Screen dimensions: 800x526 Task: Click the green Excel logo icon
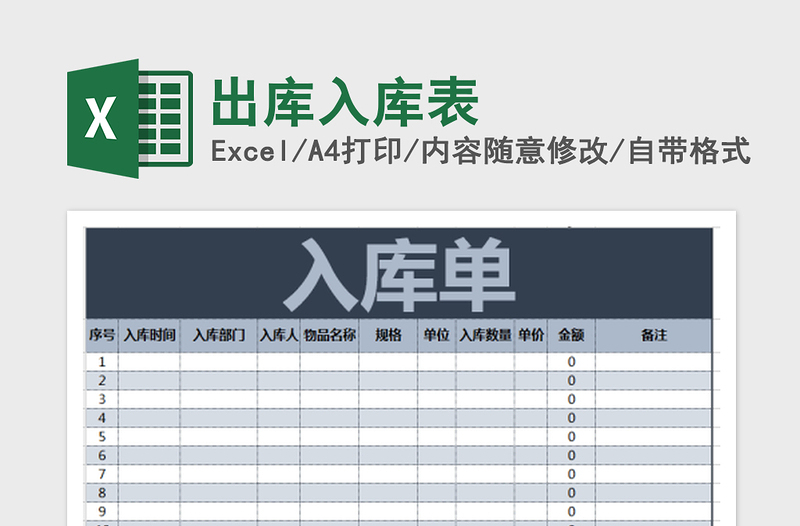(x=130, y=118)
